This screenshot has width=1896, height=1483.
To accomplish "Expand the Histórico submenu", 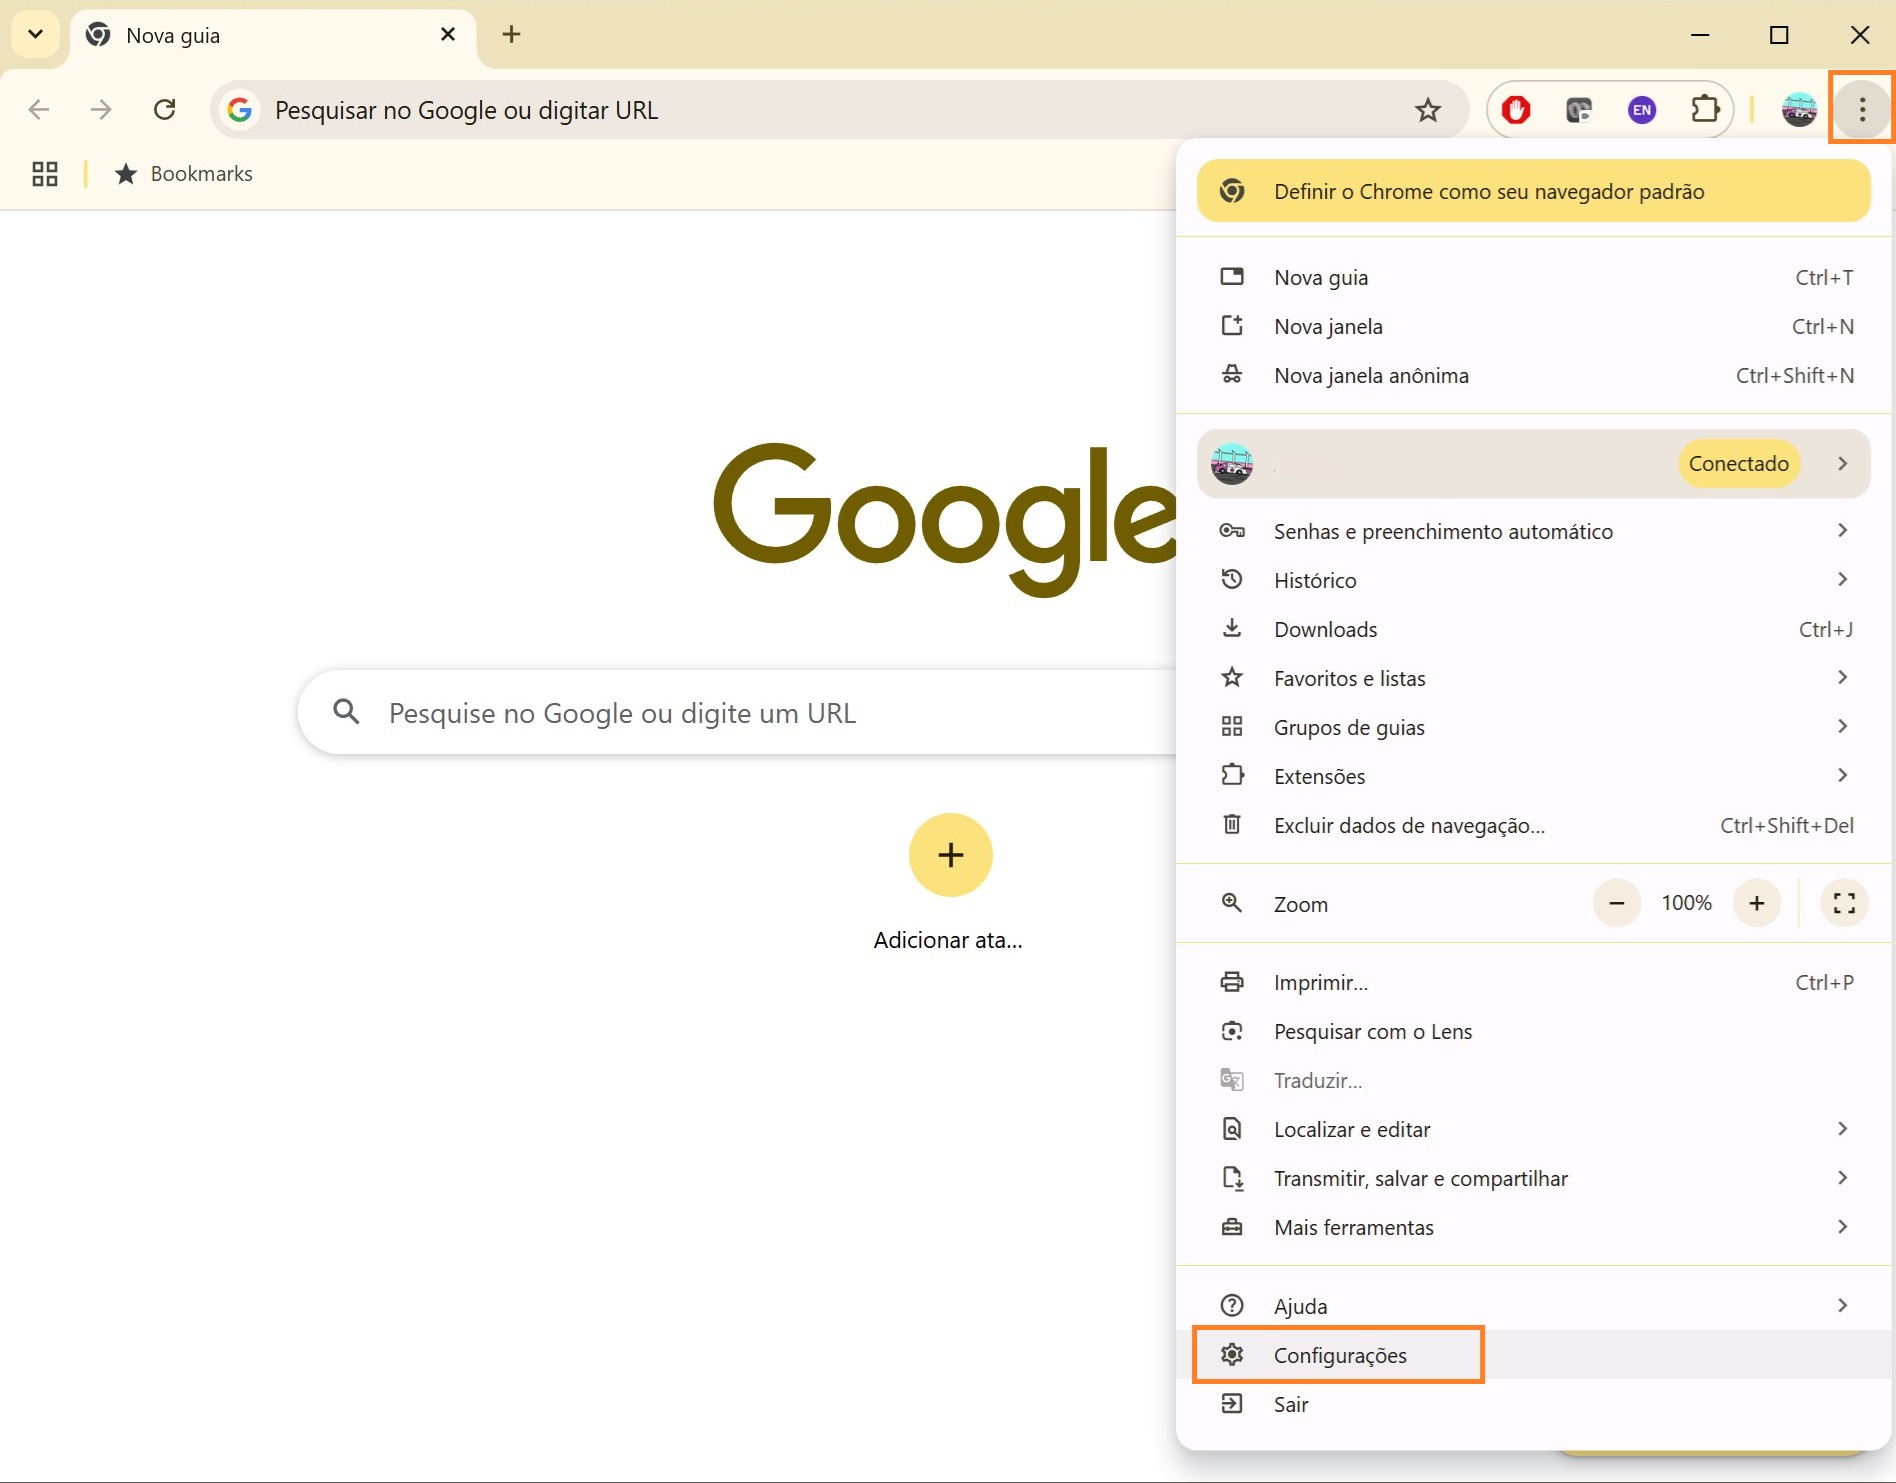I will pyautogui.click(x=1535, y=581).
